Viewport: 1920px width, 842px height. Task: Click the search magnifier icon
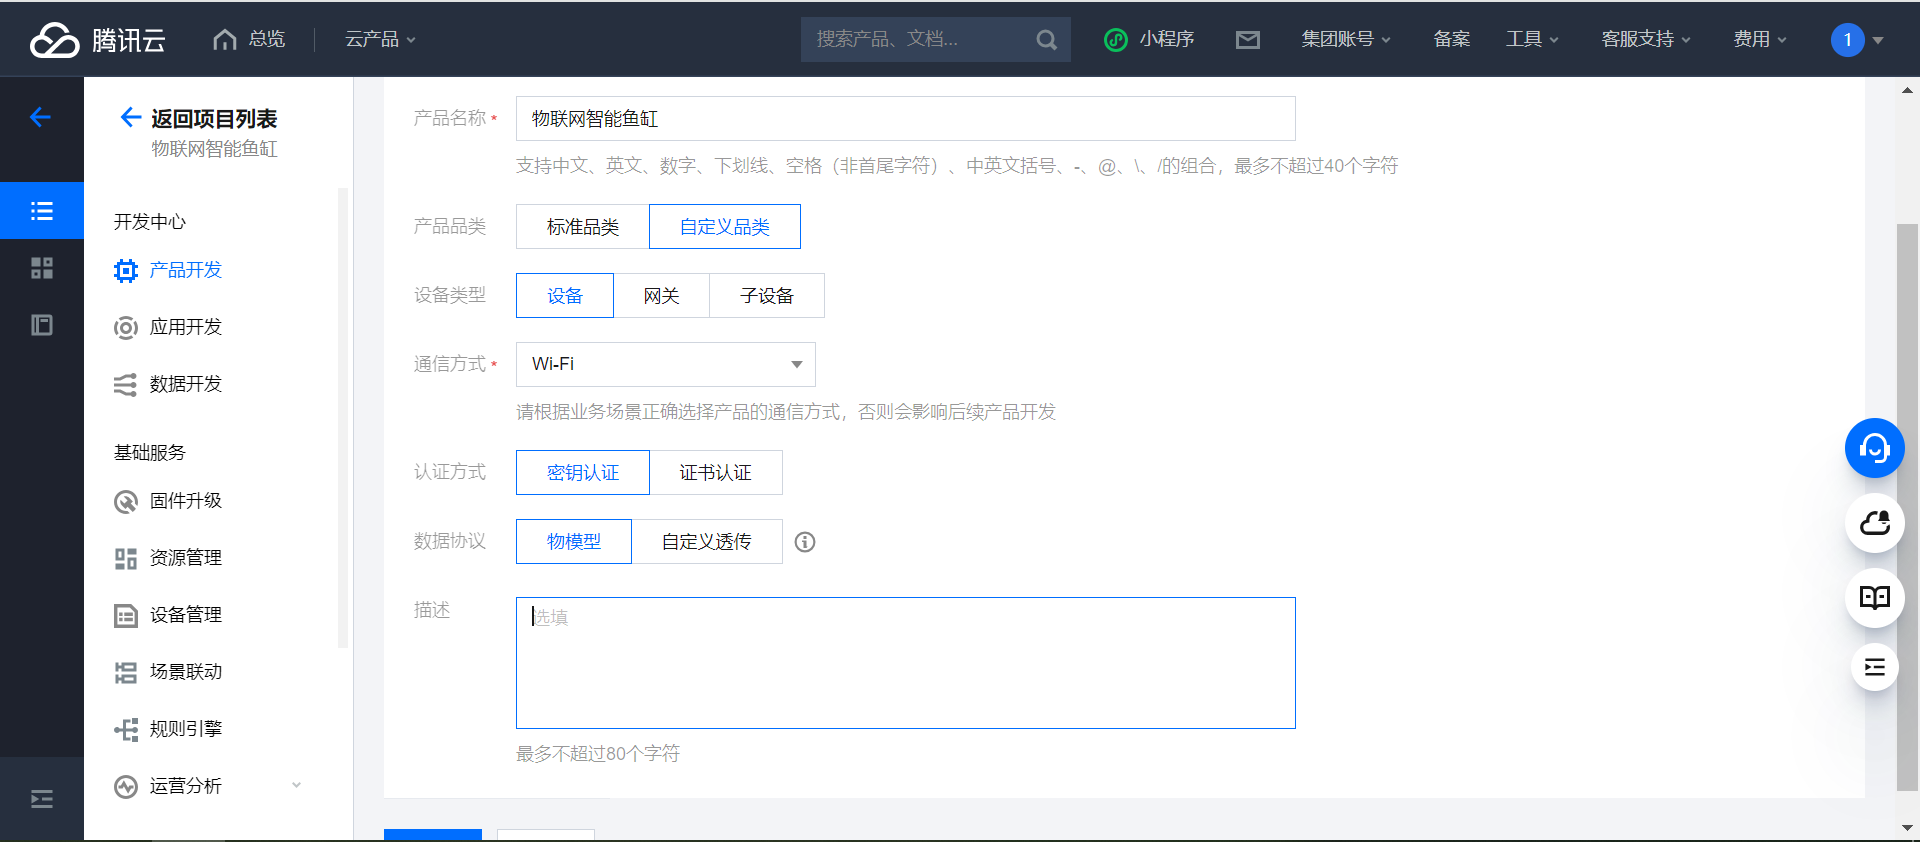(1046, 40)
